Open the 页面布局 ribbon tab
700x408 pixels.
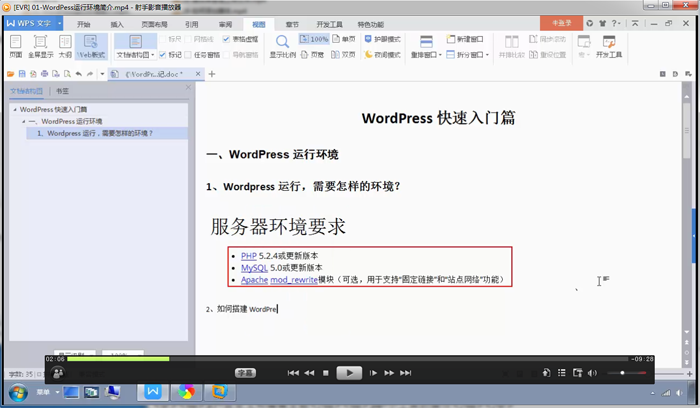(154, 22)
